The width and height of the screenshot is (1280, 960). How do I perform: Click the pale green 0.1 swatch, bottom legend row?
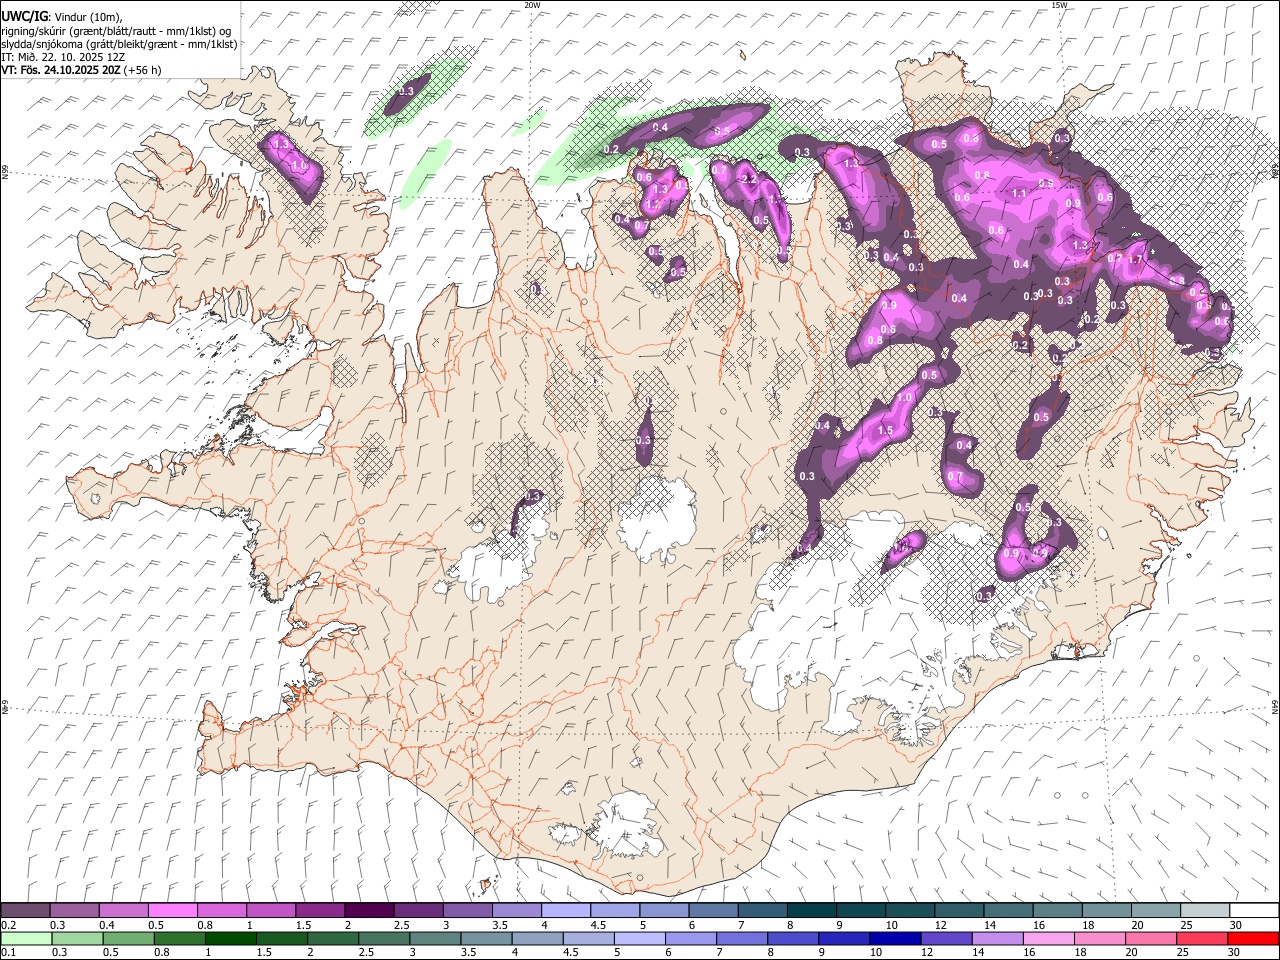[26, 939]
